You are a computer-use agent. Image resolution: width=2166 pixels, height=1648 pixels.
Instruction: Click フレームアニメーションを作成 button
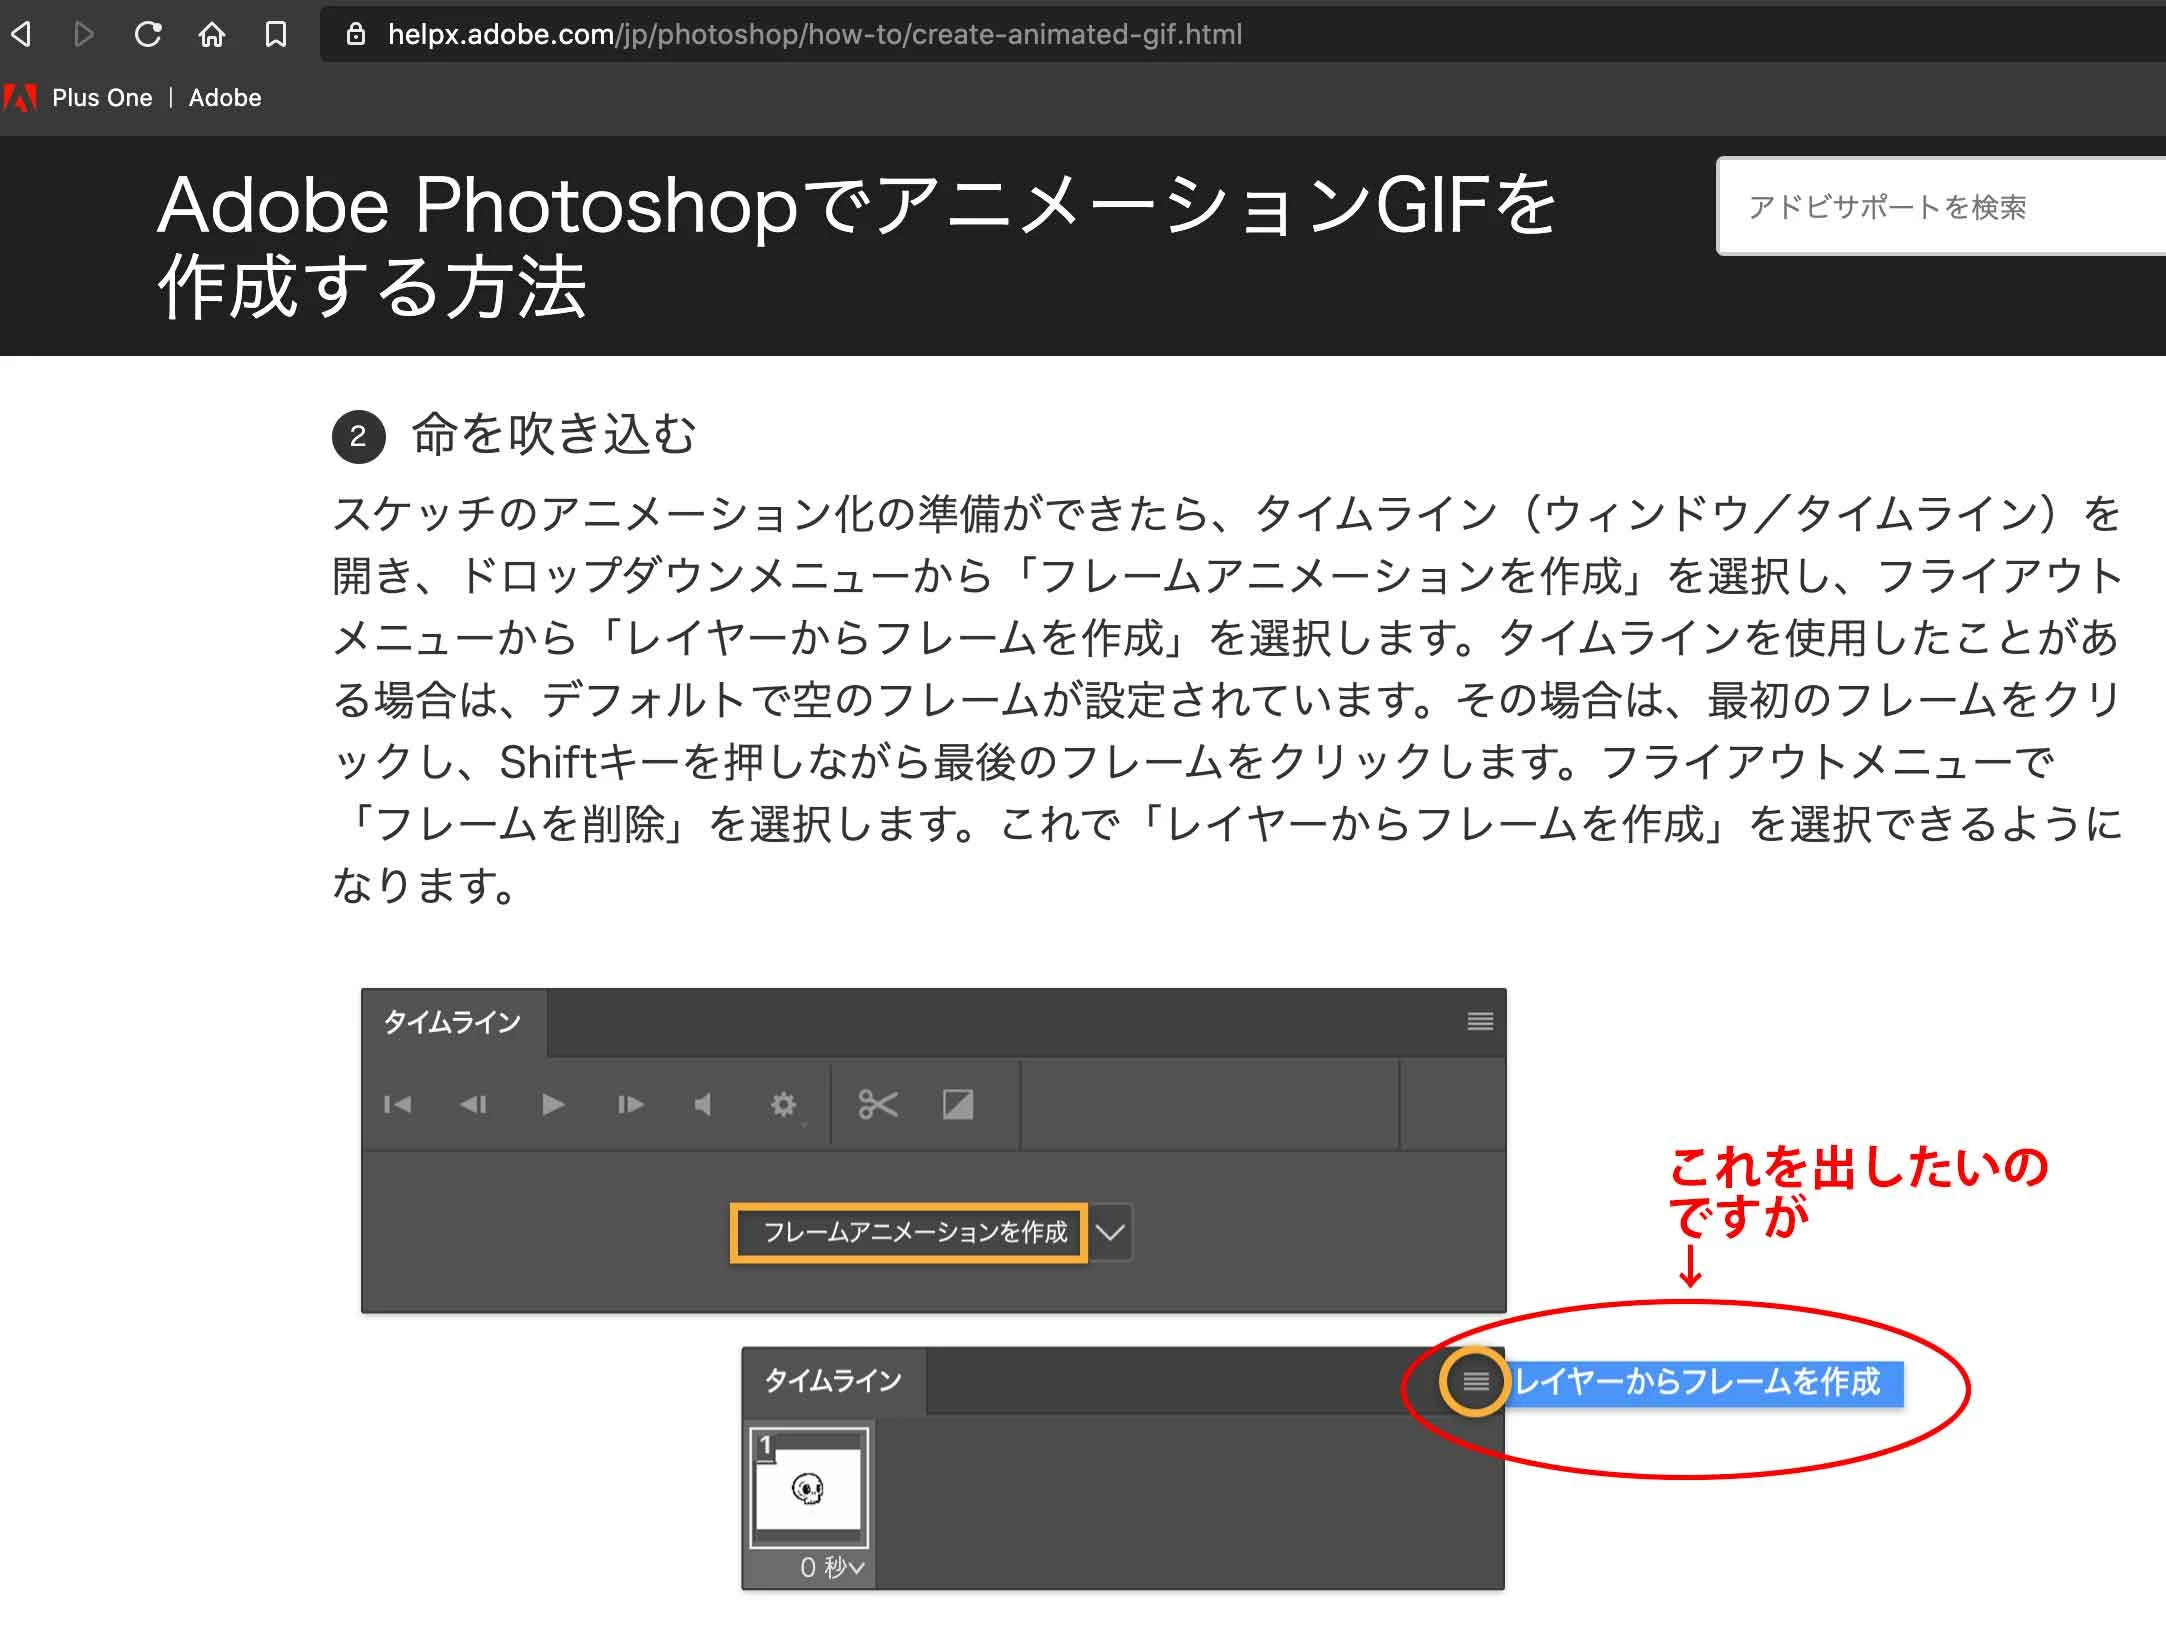tap(909, 1232)
